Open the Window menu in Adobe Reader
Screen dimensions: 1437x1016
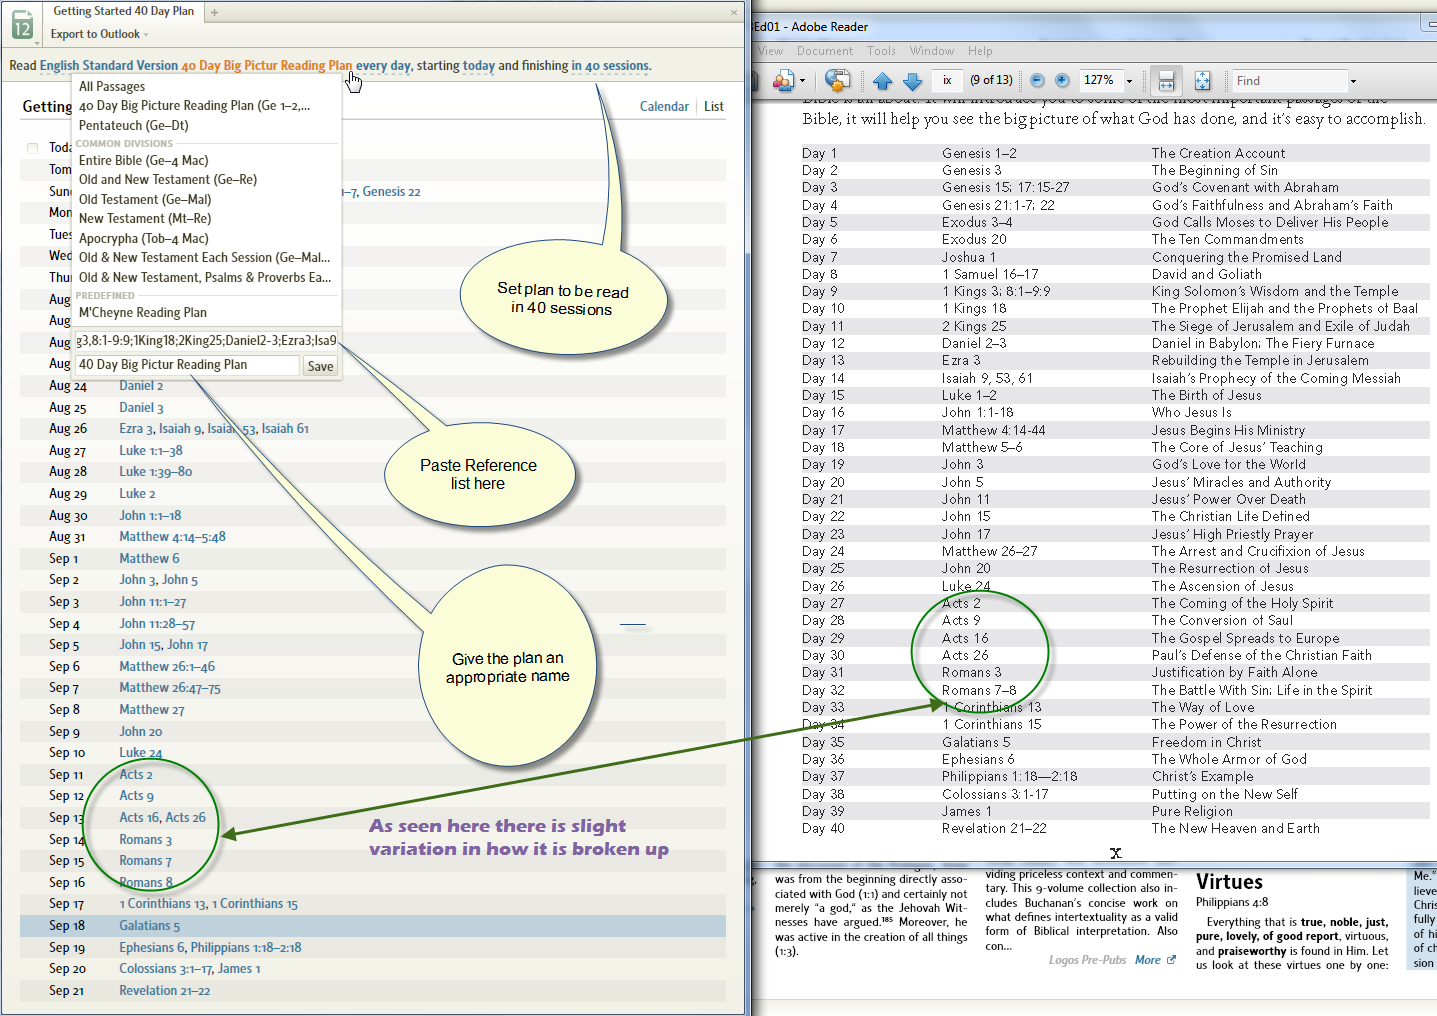pyautogui.click(x=932, y=51)
